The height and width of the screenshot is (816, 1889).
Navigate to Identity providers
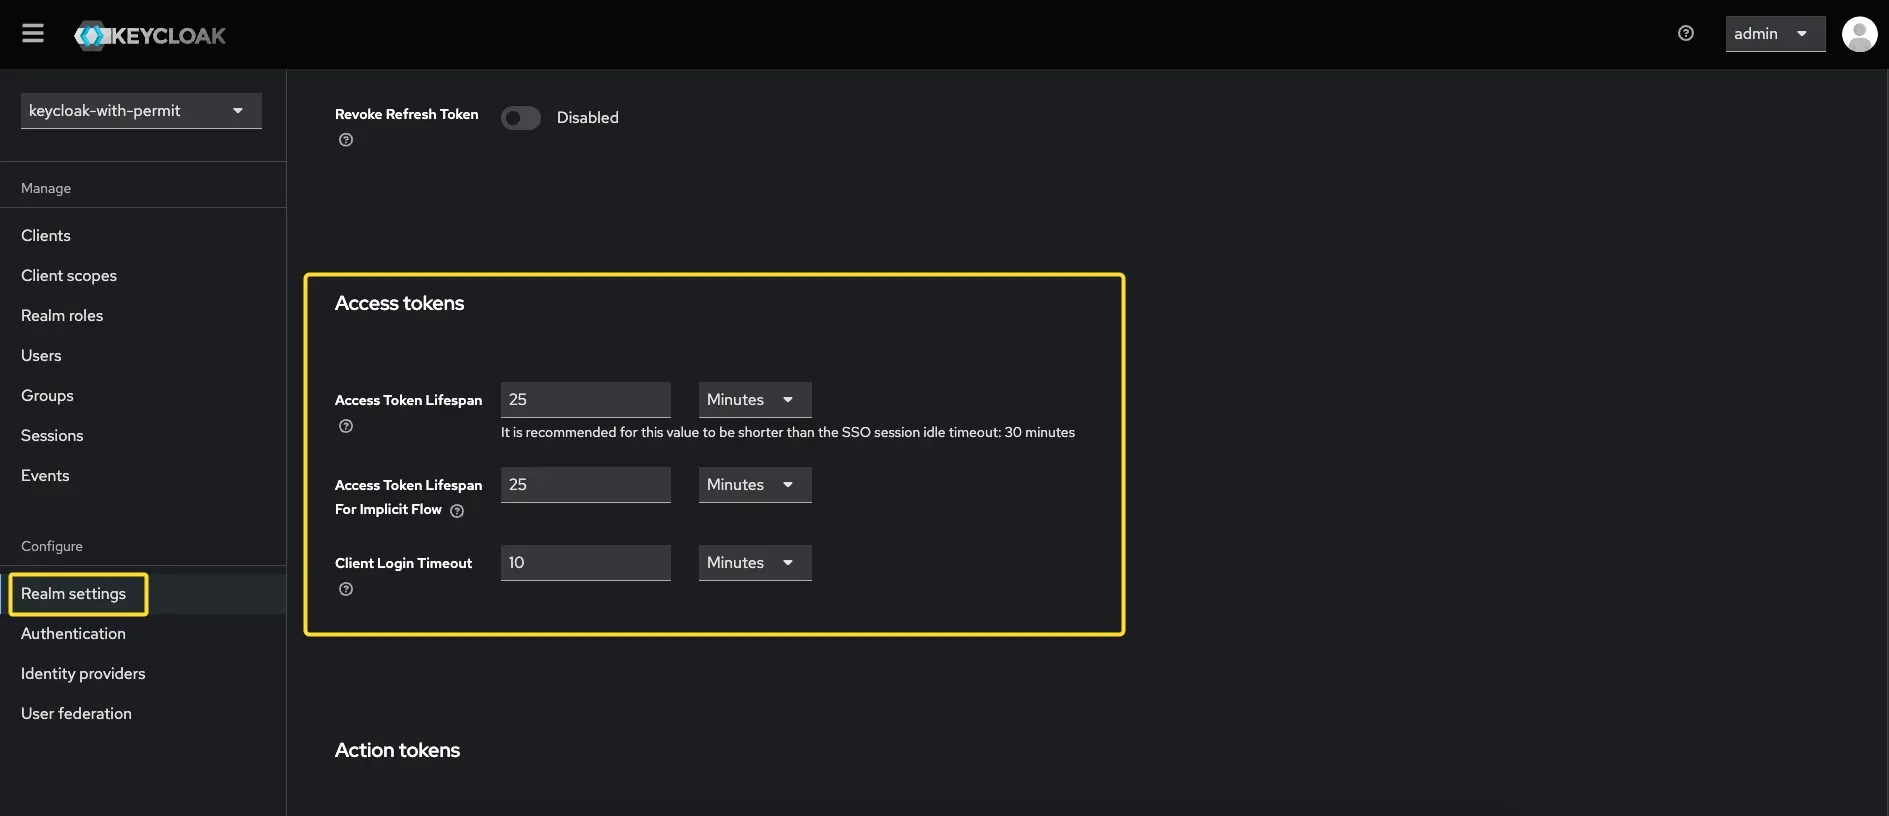pyautogui.click(x=83, y=674)
